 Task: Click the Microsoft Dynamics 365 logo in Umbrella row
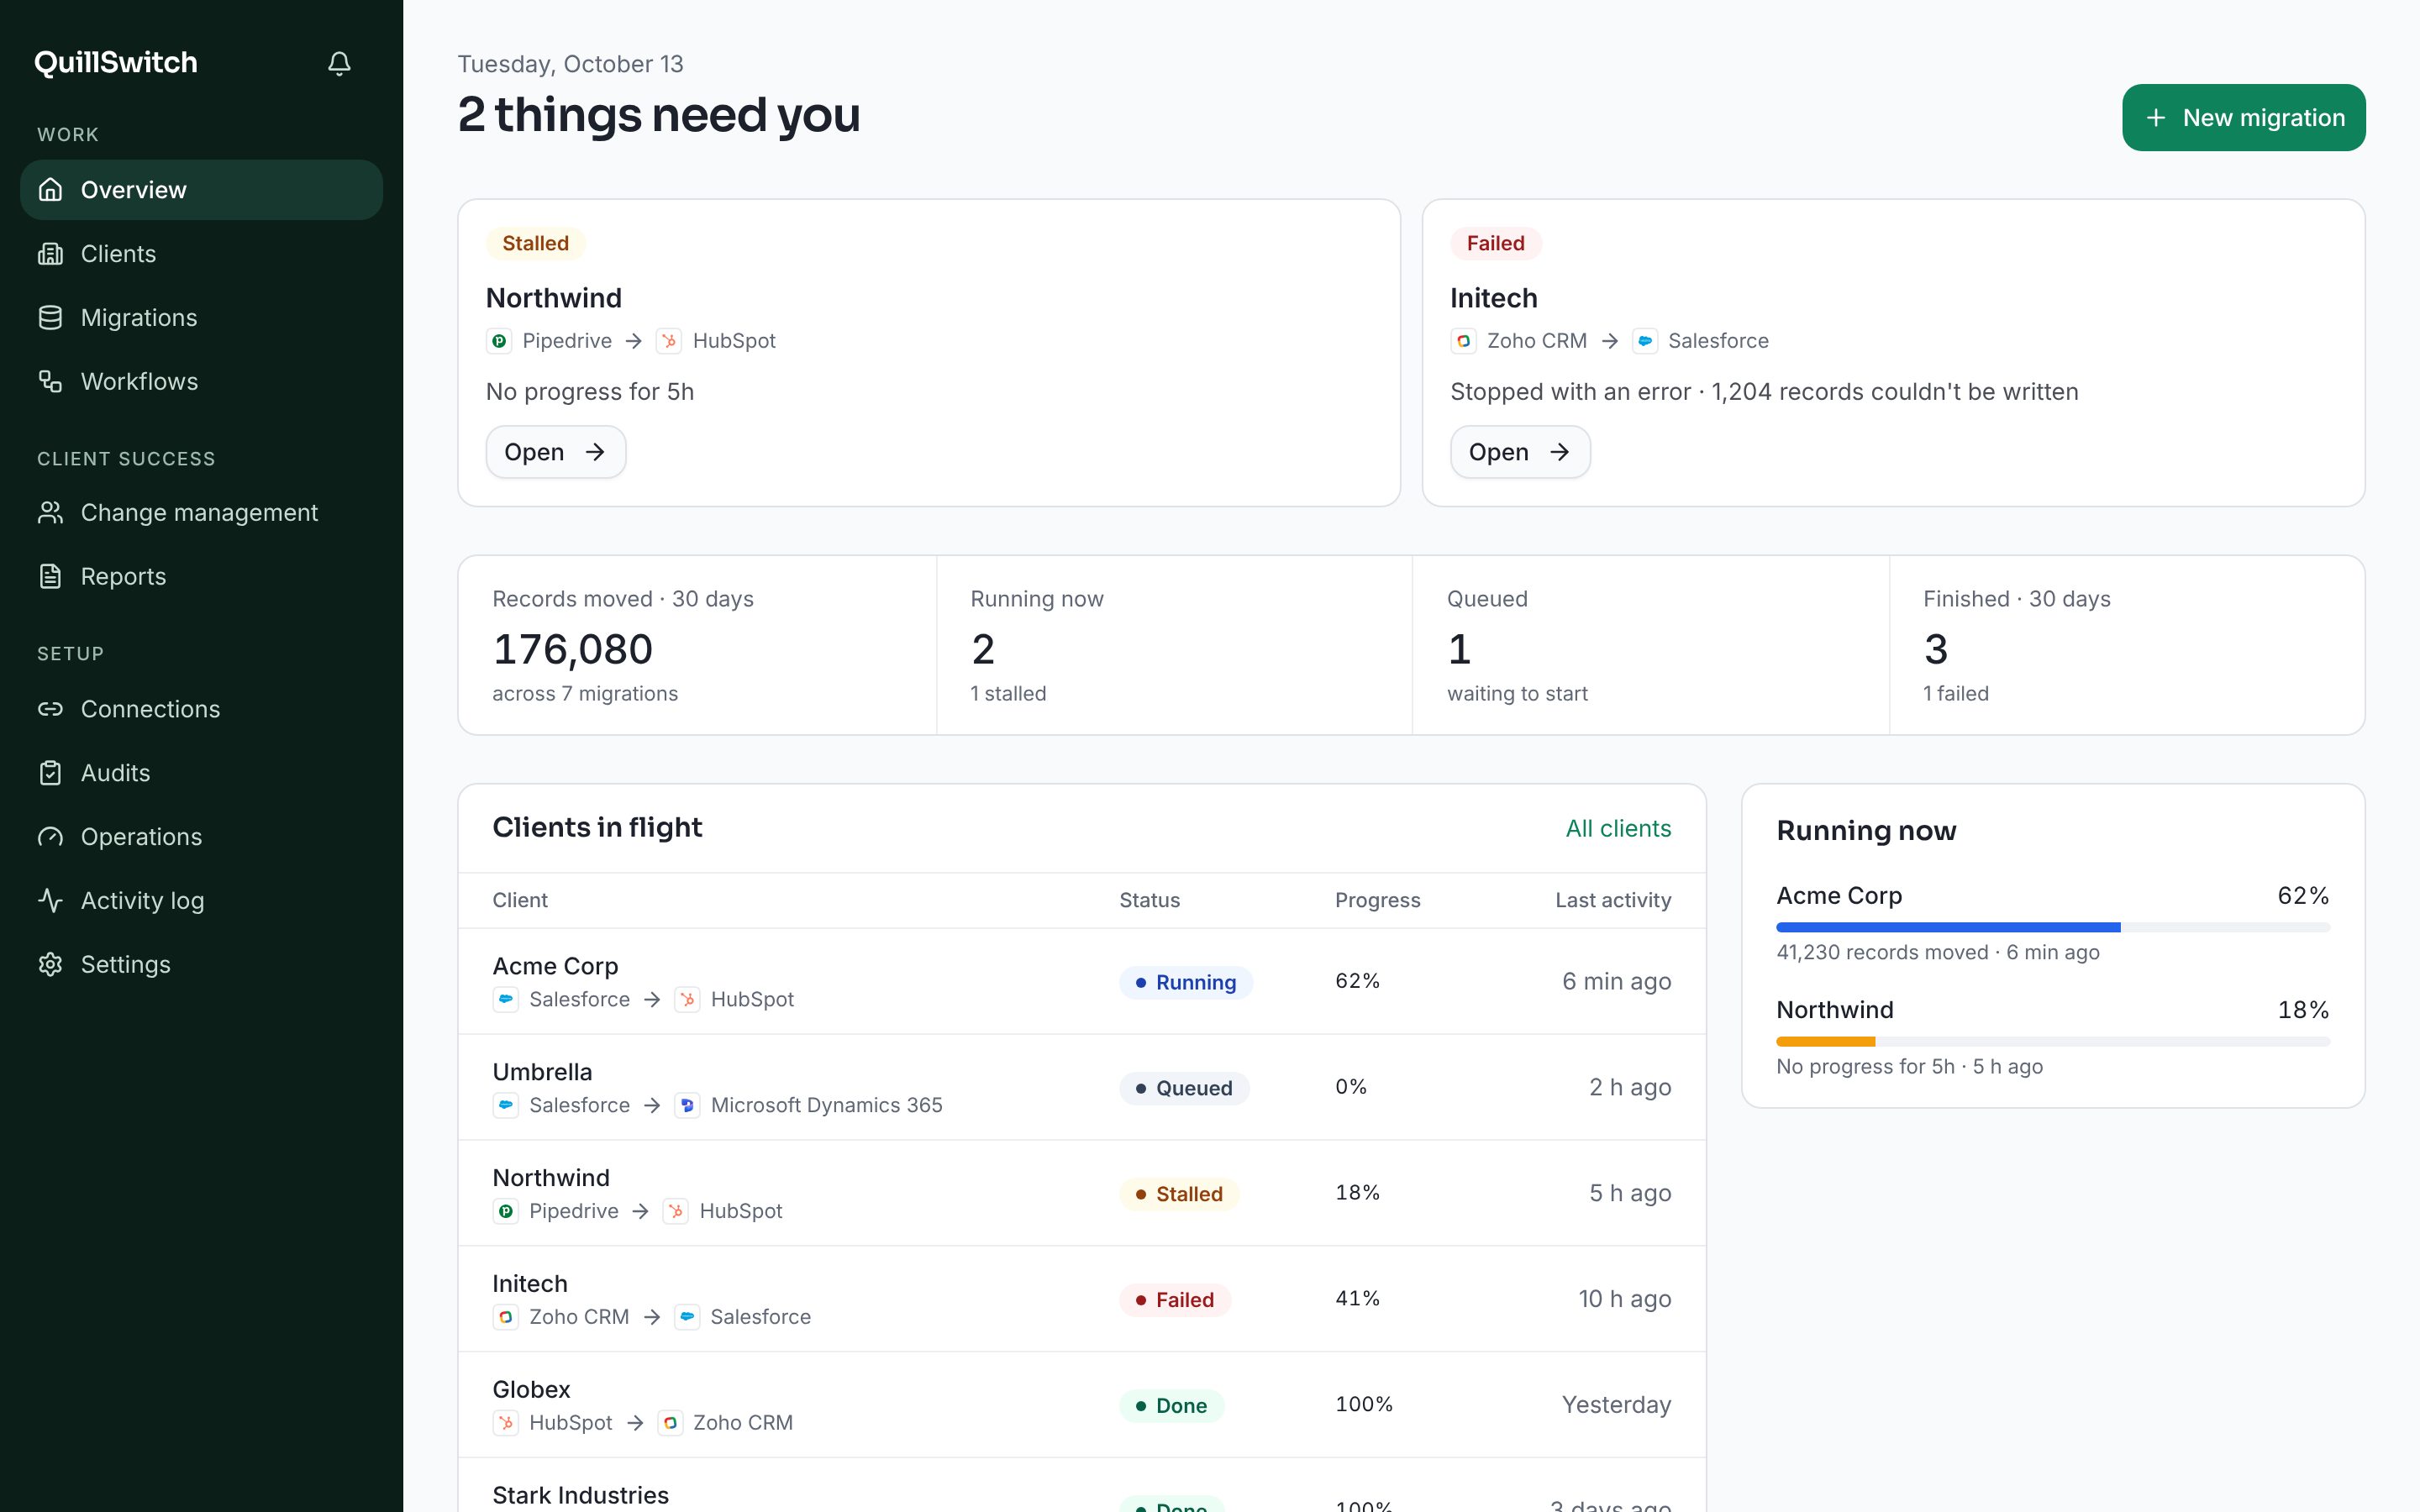point(687,1105)
